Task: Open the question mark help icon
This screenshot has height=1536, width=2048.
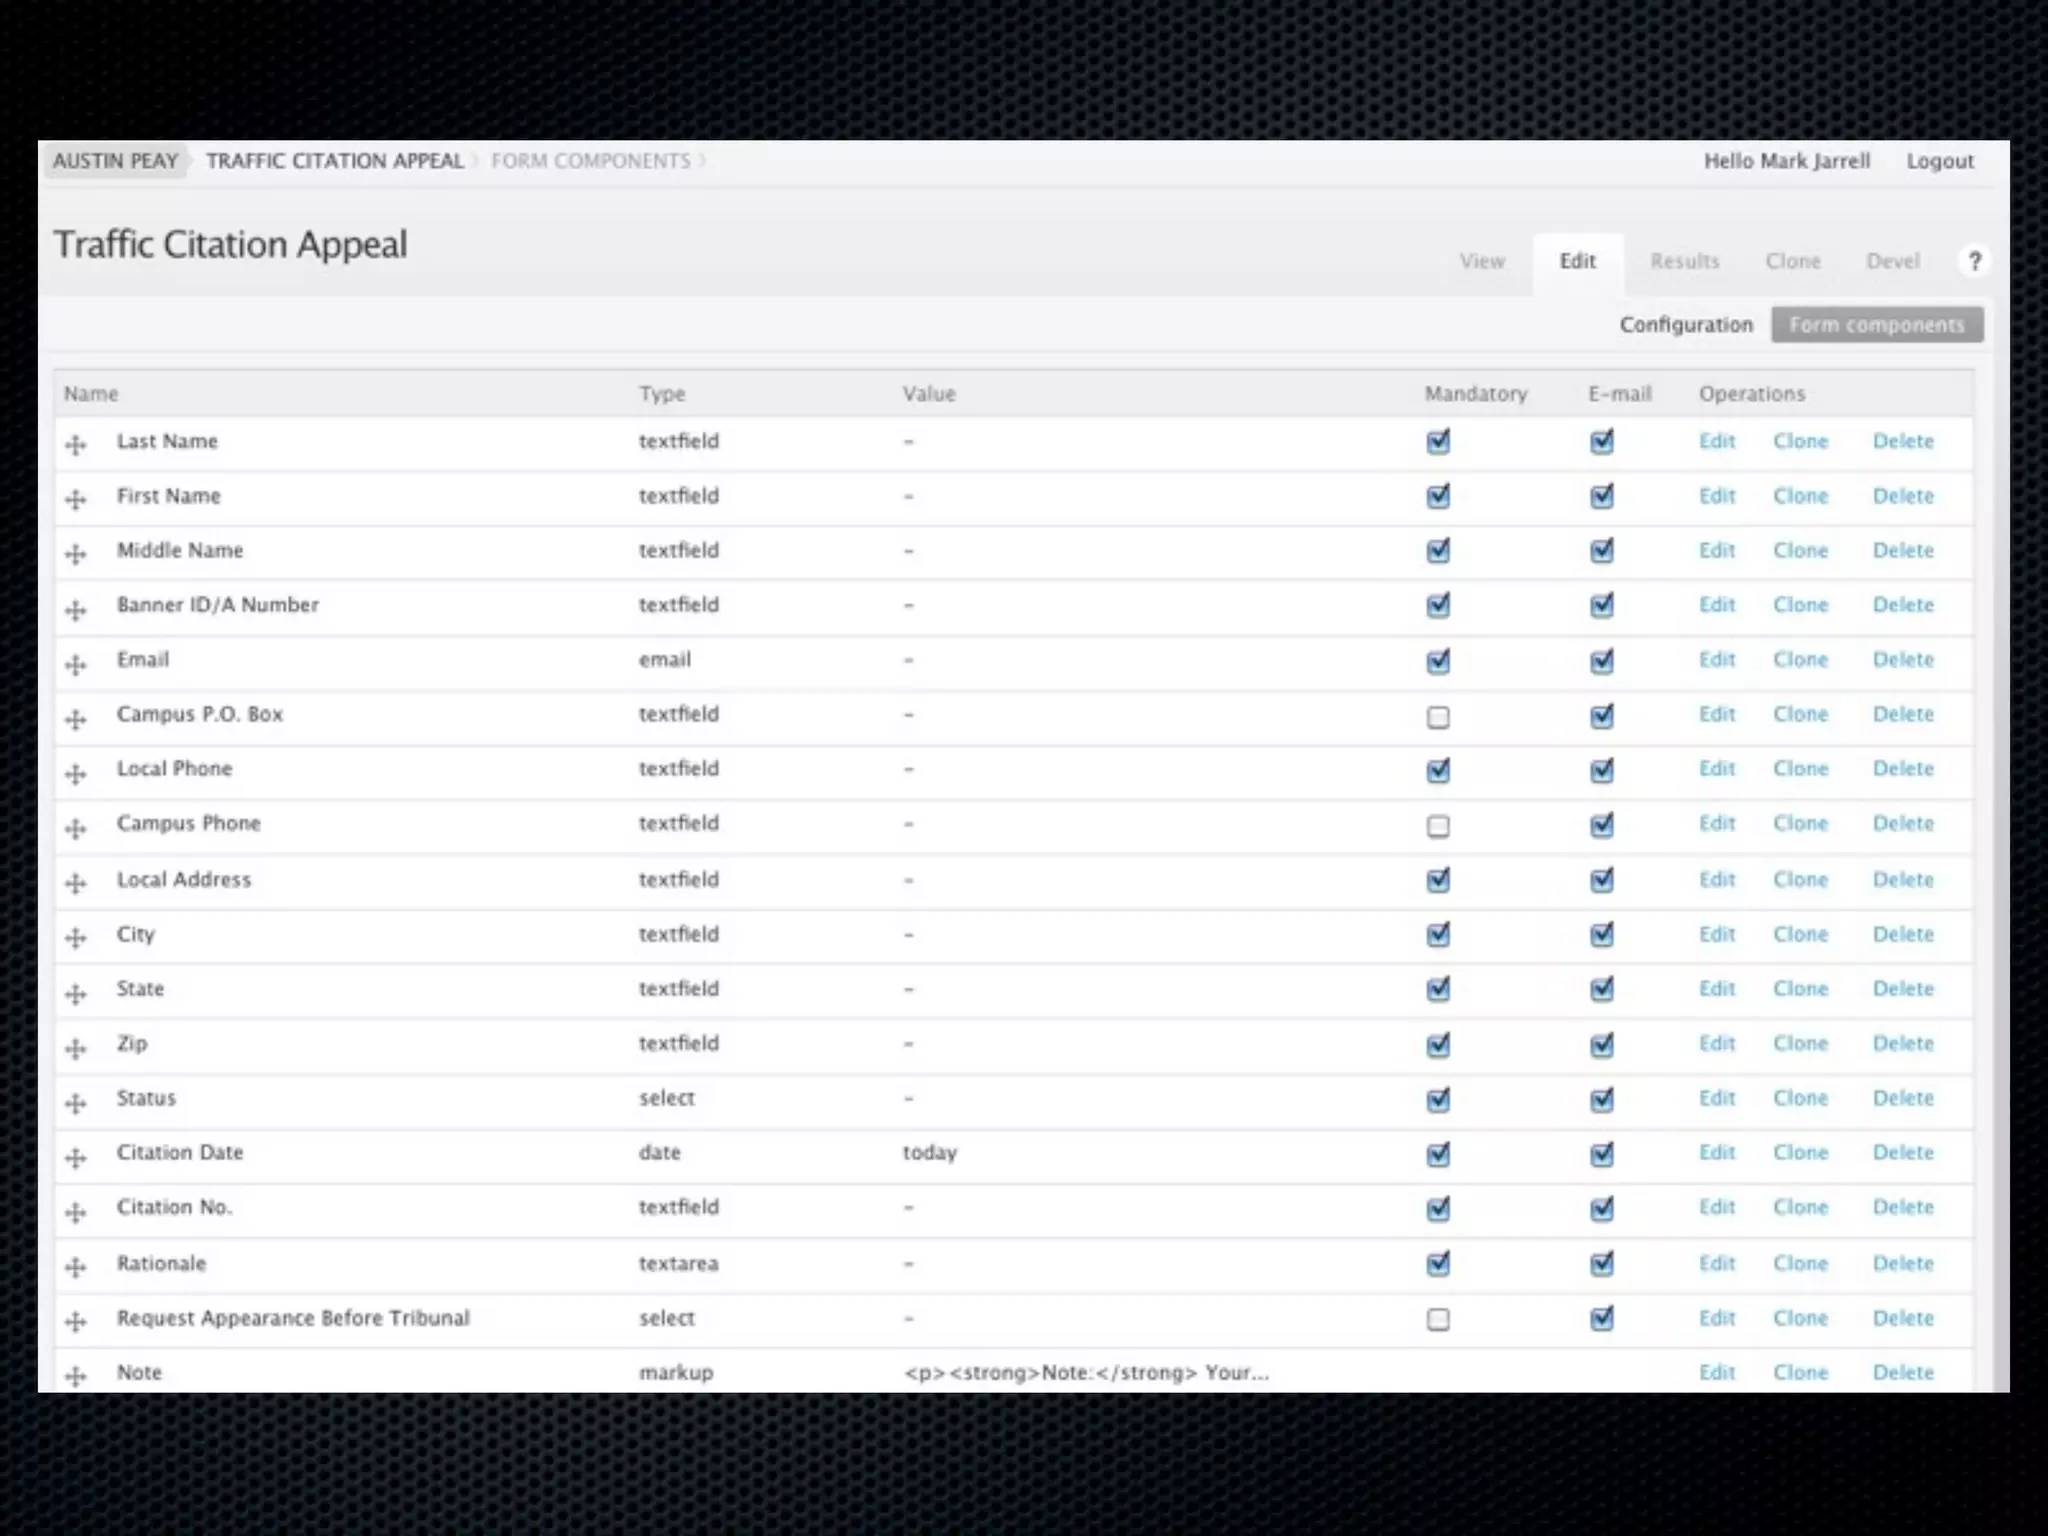Action: (x=1974, y=261)
